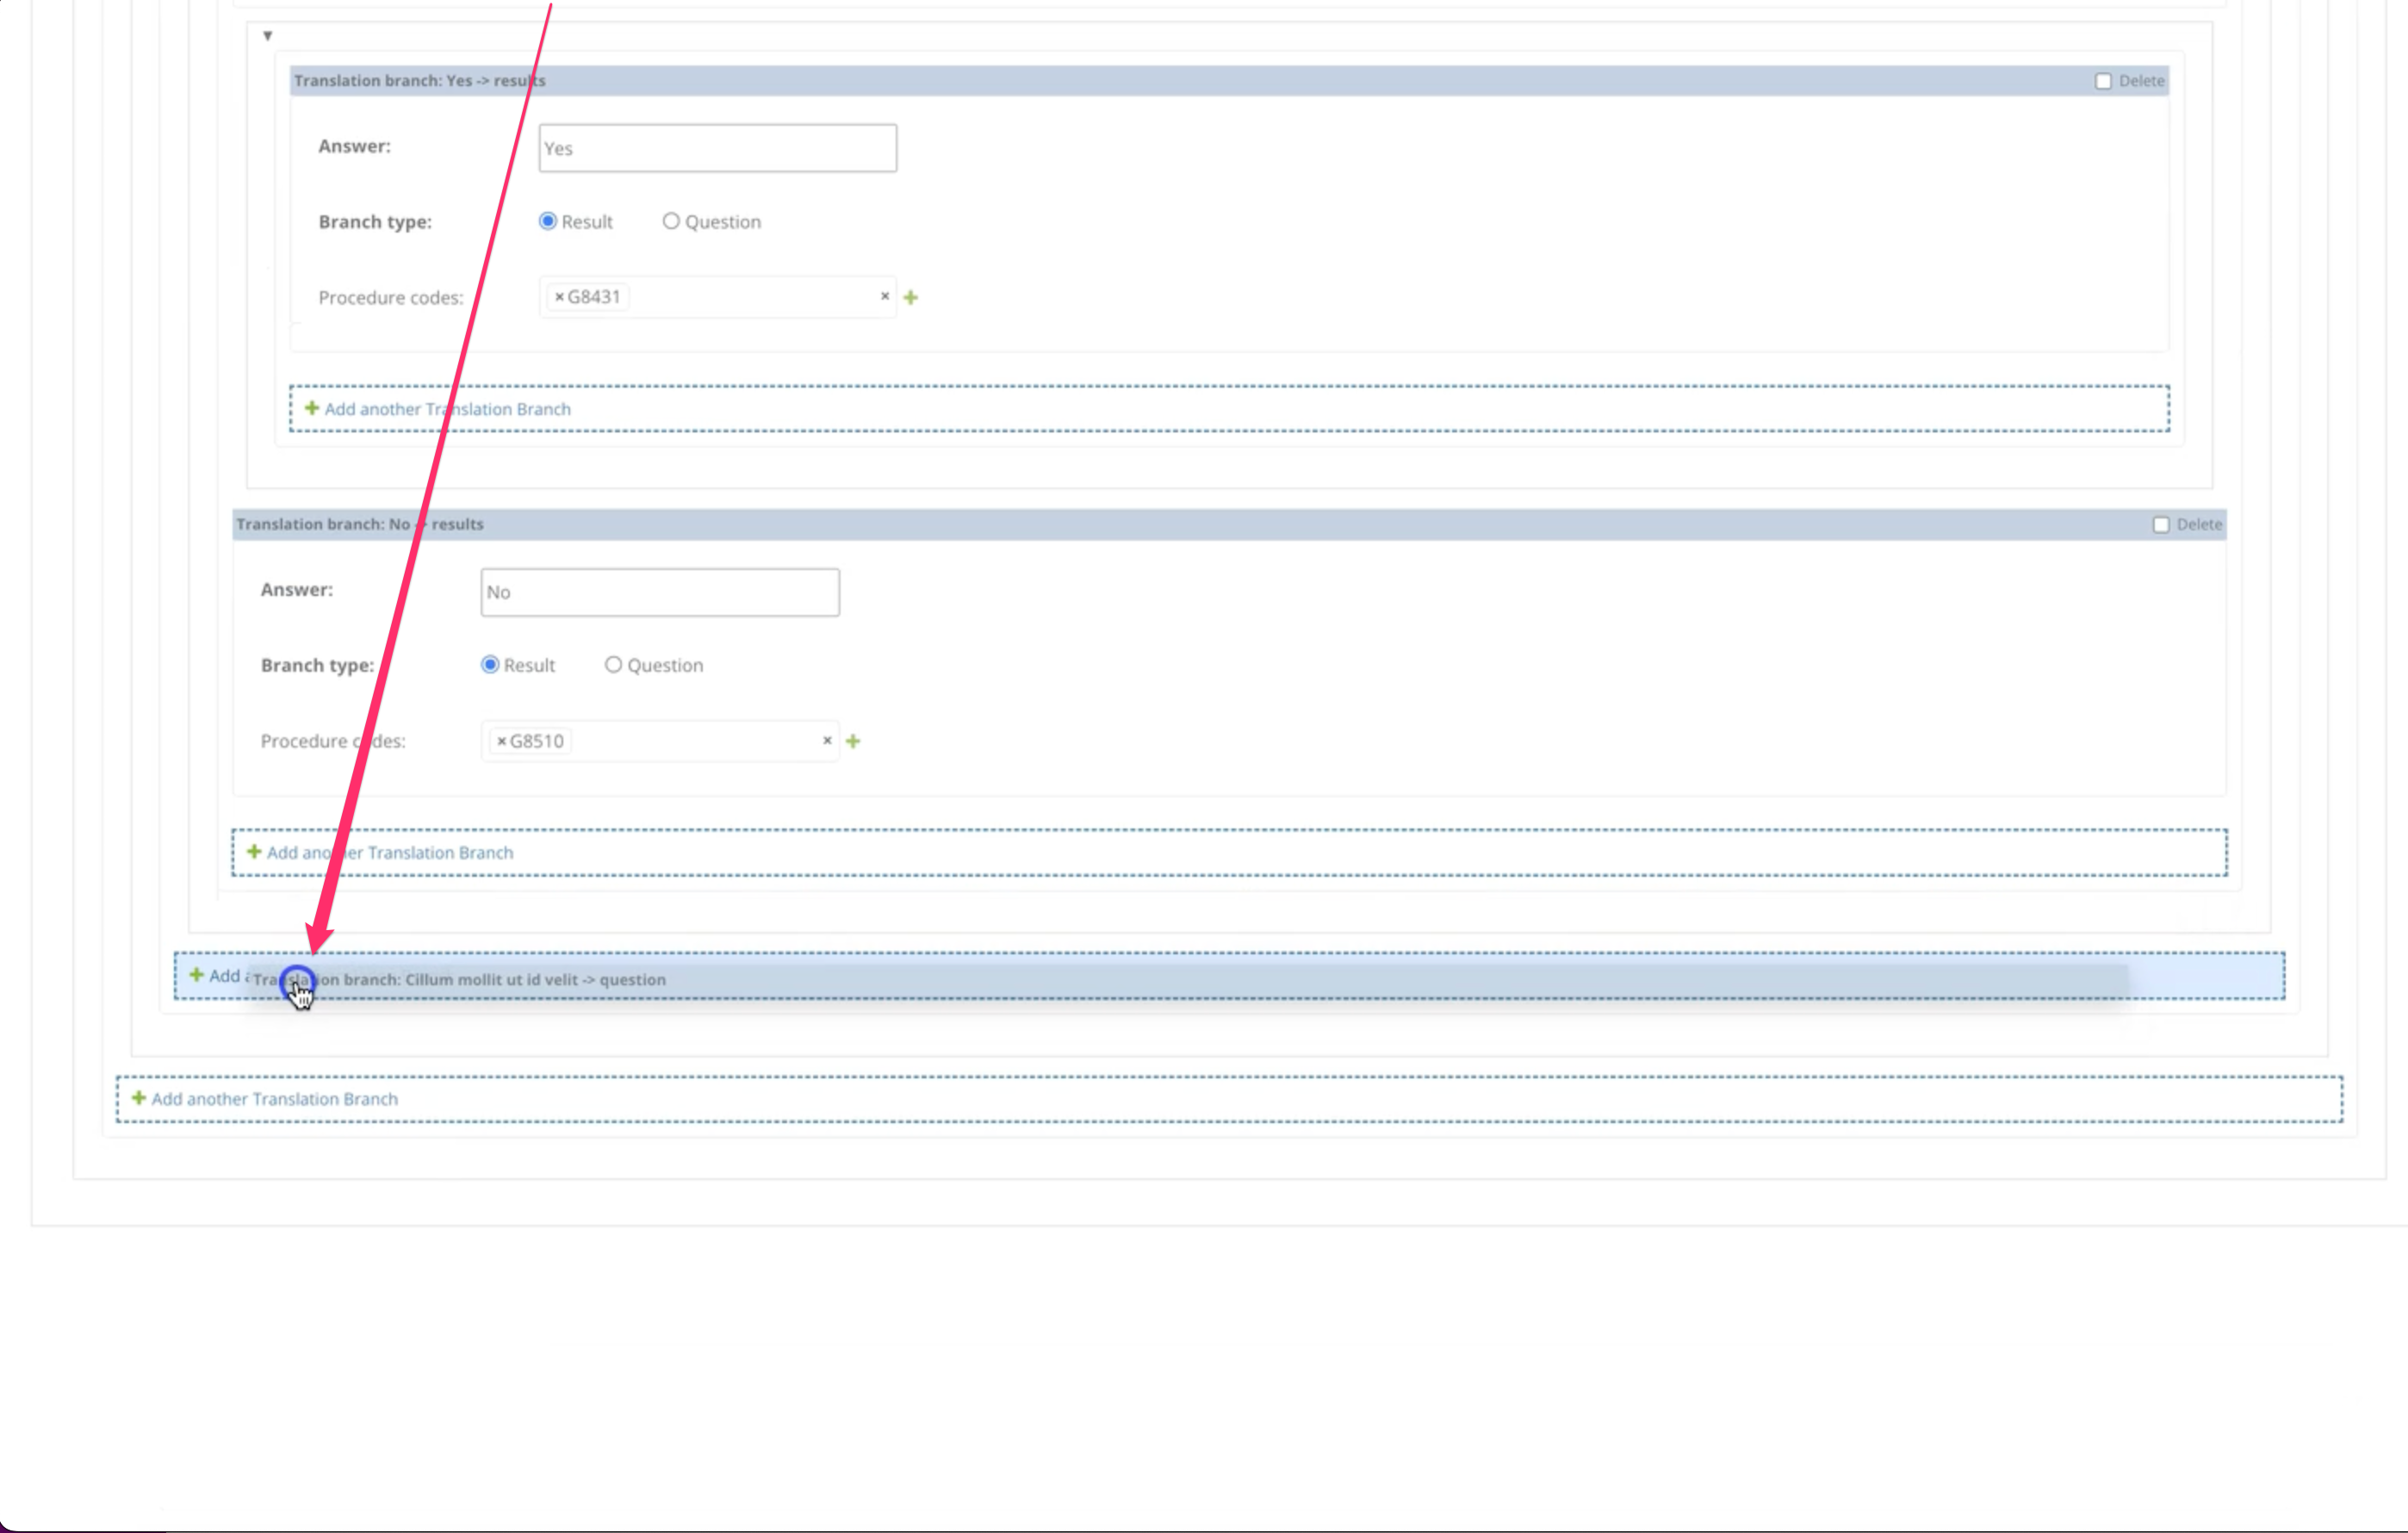Click the Answer field containing Yes
This screenshot has height=1533, width=2408.
coord(717,148)
